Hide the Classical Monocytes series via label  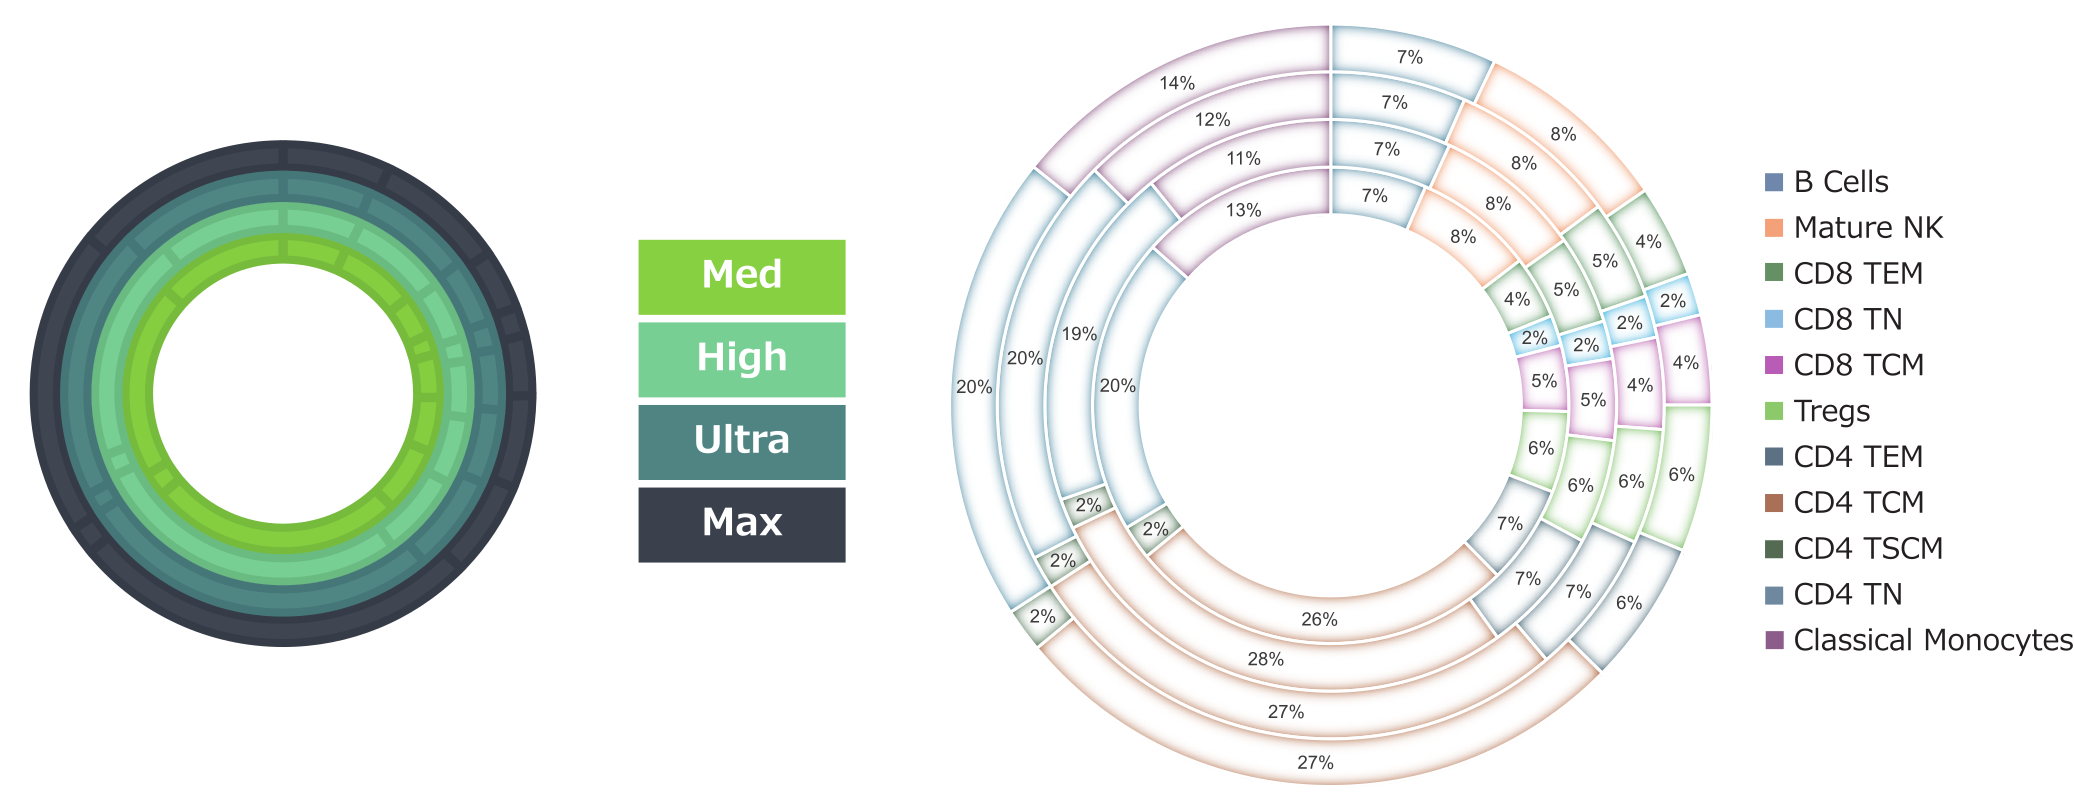pos(1932,640)
